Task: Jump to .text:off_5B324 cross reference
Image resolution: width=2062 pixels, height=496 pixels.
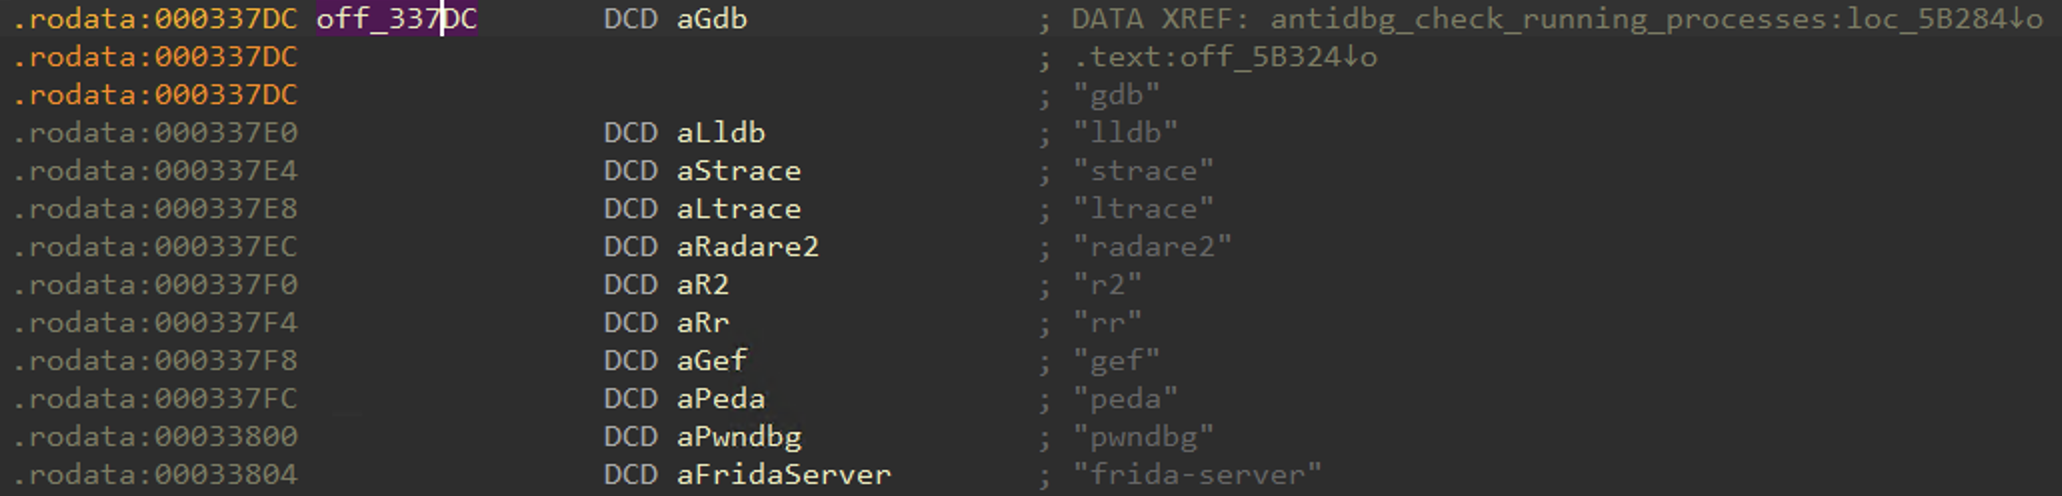Action: (1226, 57)
